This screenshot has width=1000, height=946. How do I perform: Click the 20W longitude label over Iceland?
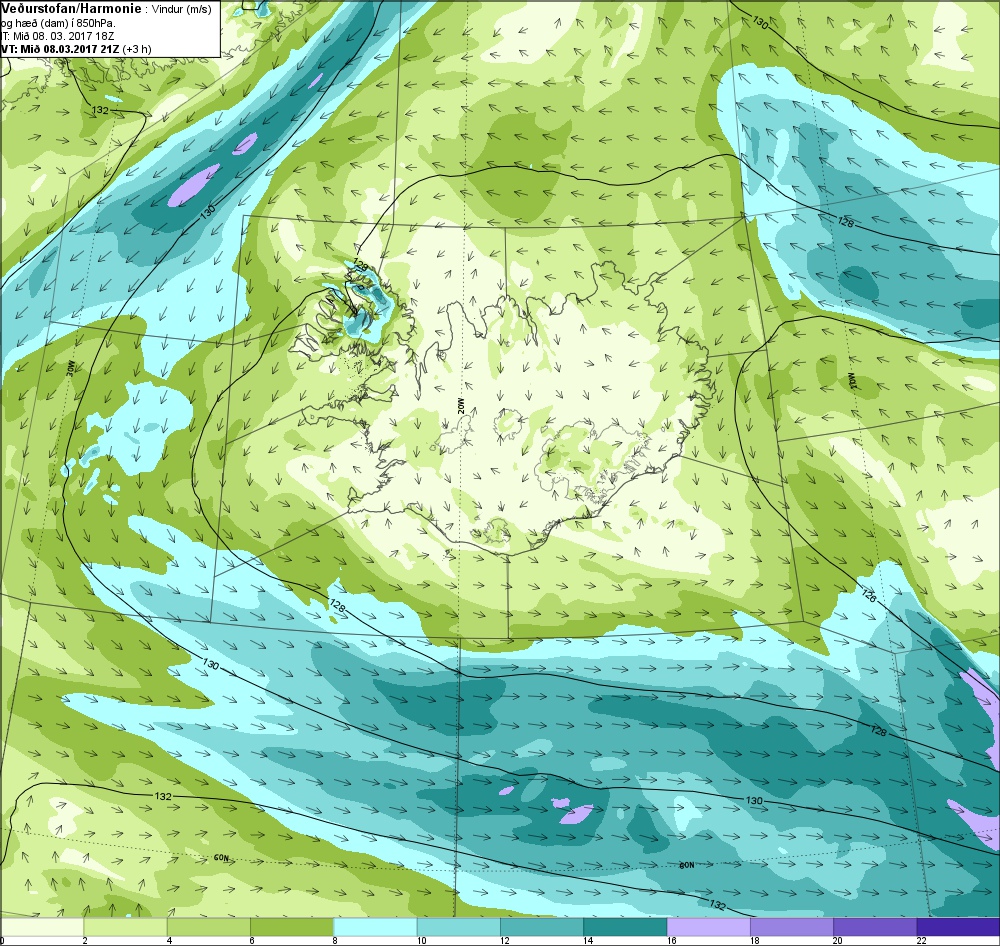pyautogui.click(x=462, y=406)
